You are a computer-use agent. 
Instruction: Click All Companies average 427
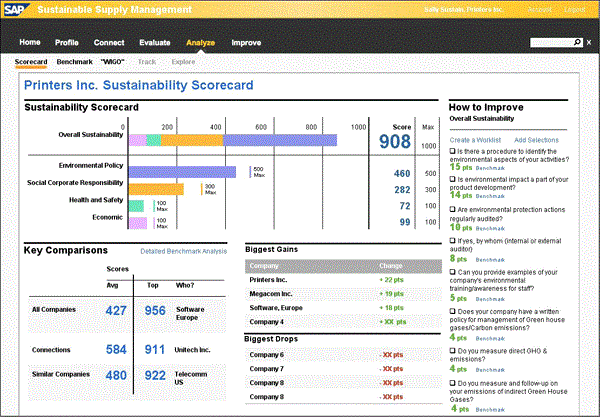pyautogui.click(x=116, y=311)
